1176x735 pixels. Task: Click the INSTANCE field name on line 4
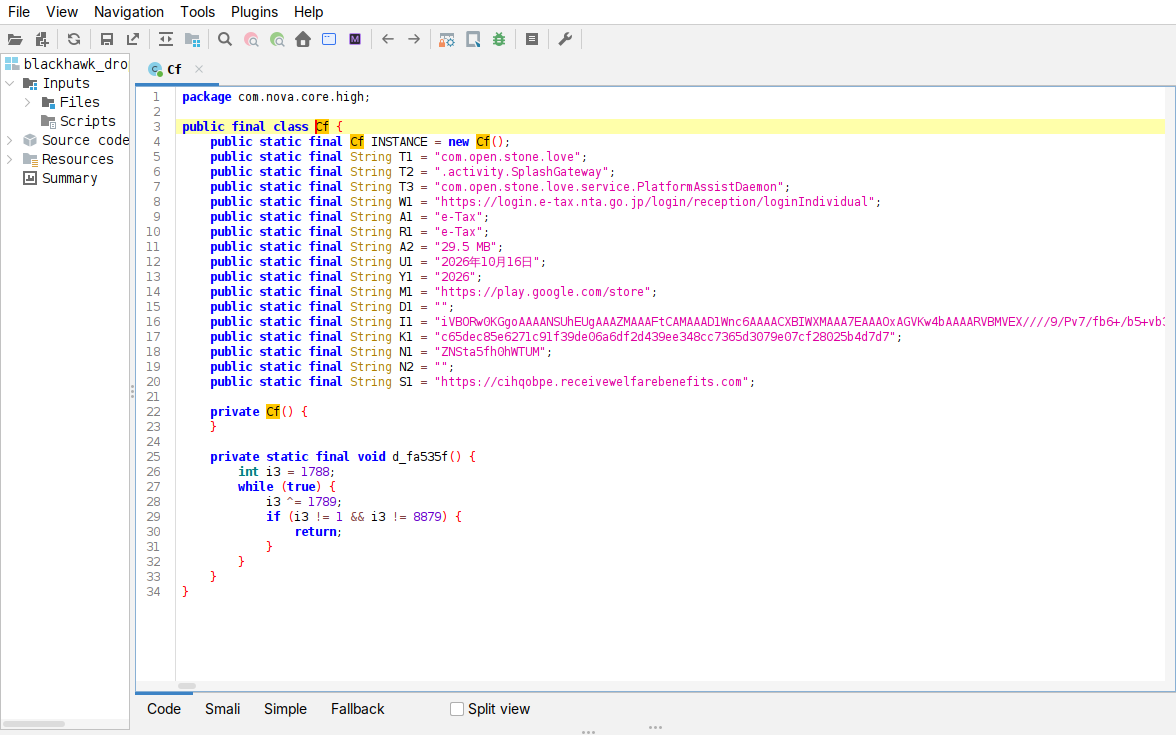[399, 142]
